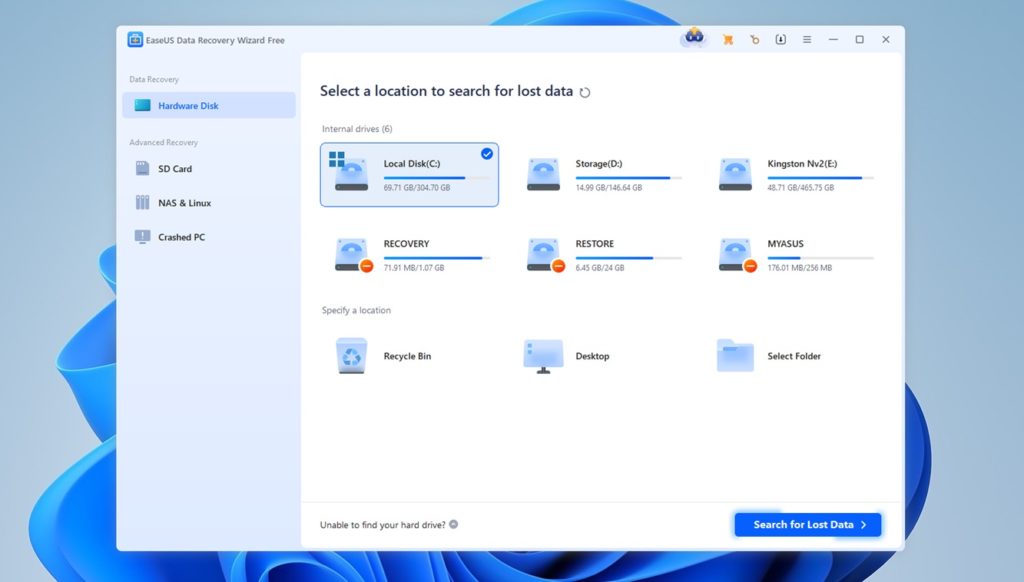Deselect the checked Local Disk C: drive

pyautogui.click(x=487, y=154)
